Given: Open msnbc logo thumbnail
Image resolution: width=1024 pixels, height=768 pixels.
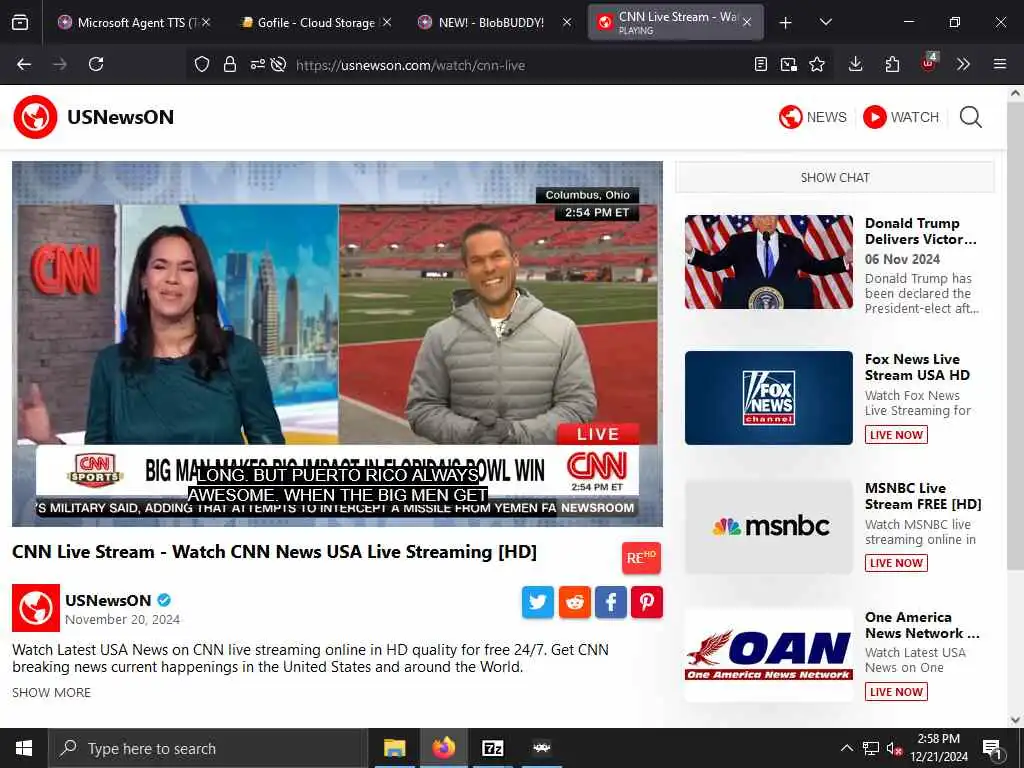Looking at the screenshot, I should [x=769, y=526].
